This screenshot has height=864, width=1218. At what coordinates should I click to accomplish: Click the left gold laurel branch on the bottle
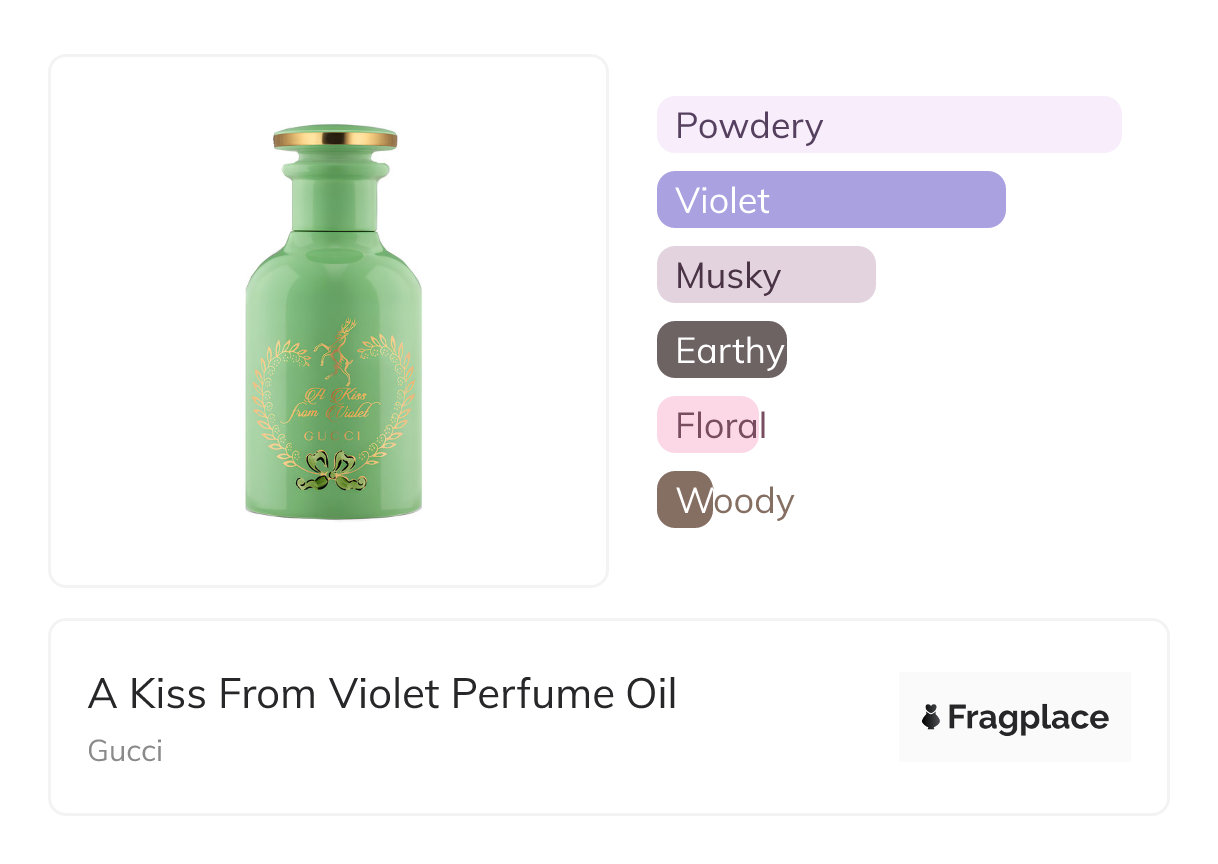coord(270,400)
